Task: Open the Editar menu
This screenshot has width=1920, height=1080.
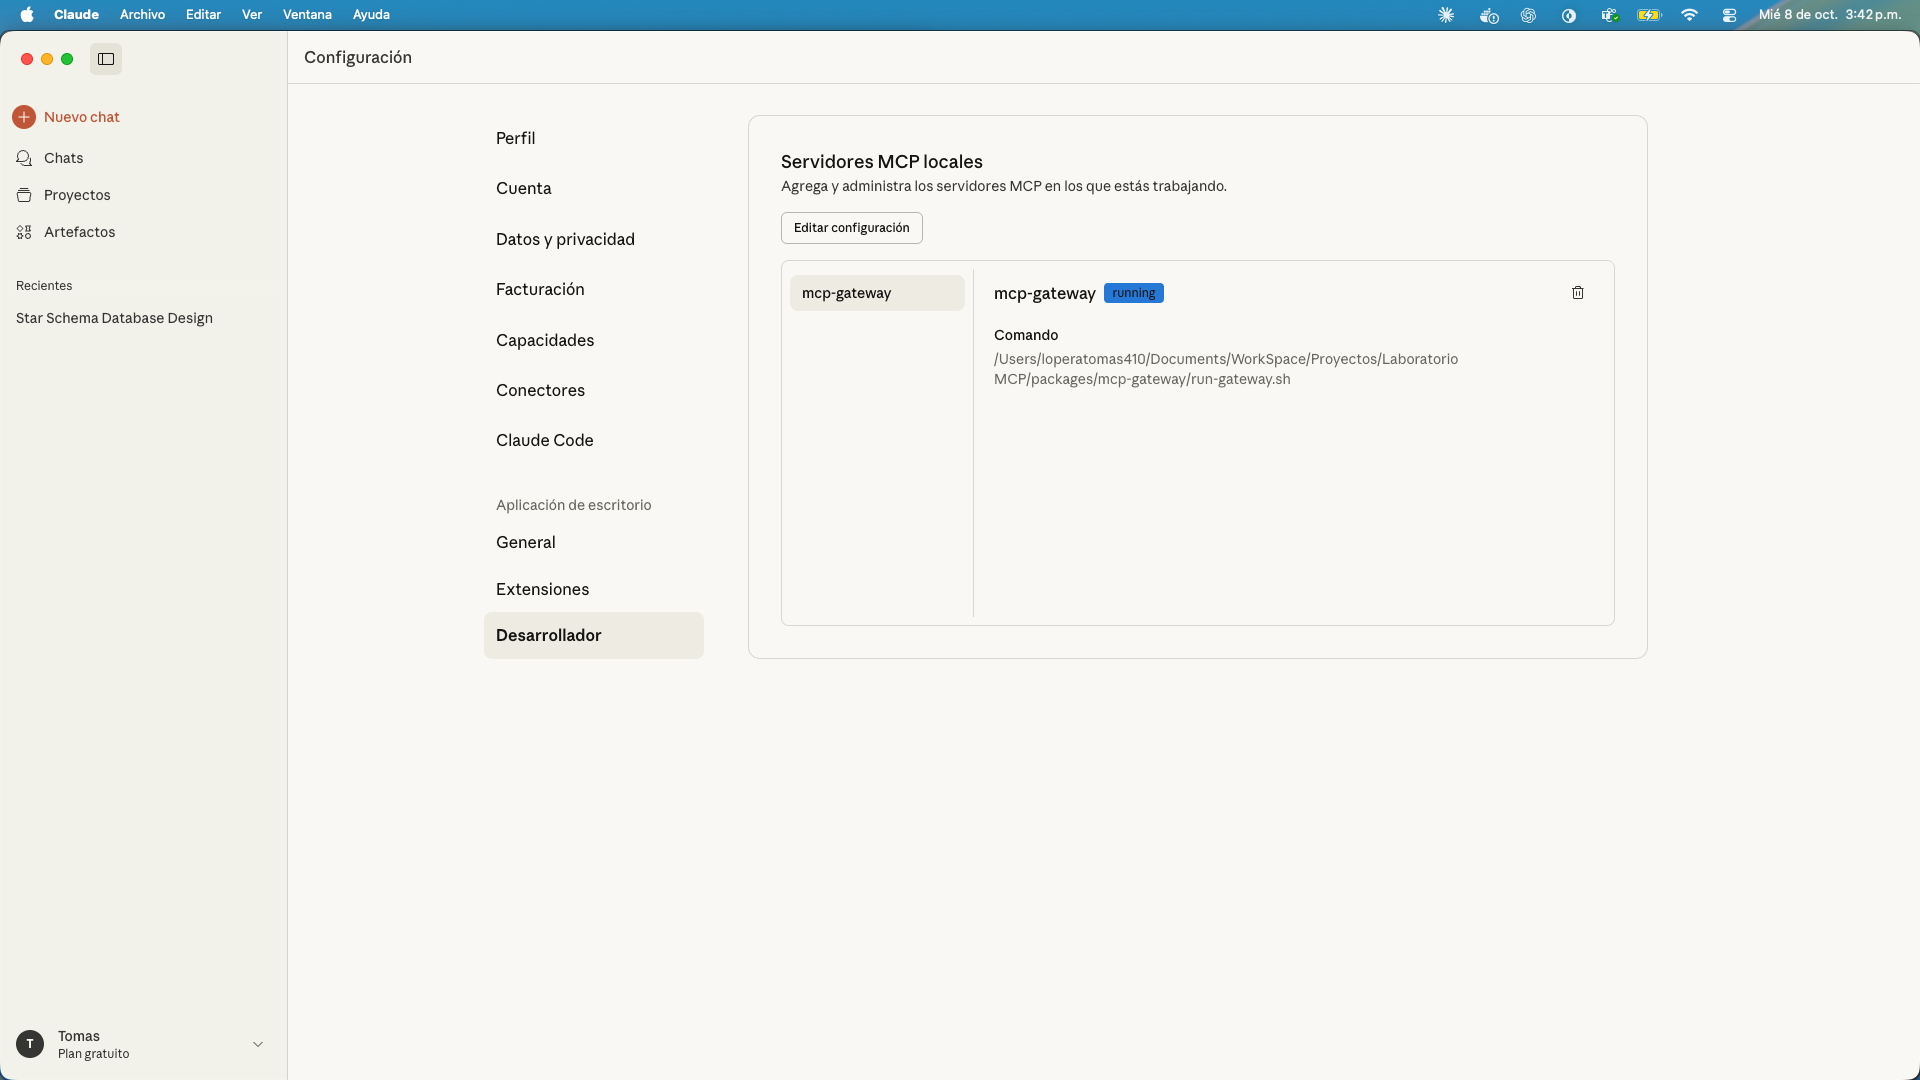Action: 203,15
